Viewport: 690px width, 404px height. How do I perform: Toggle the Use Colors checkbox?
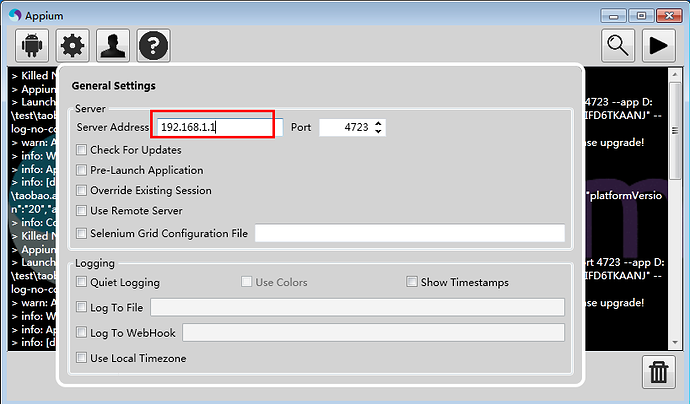pos(246,282)
